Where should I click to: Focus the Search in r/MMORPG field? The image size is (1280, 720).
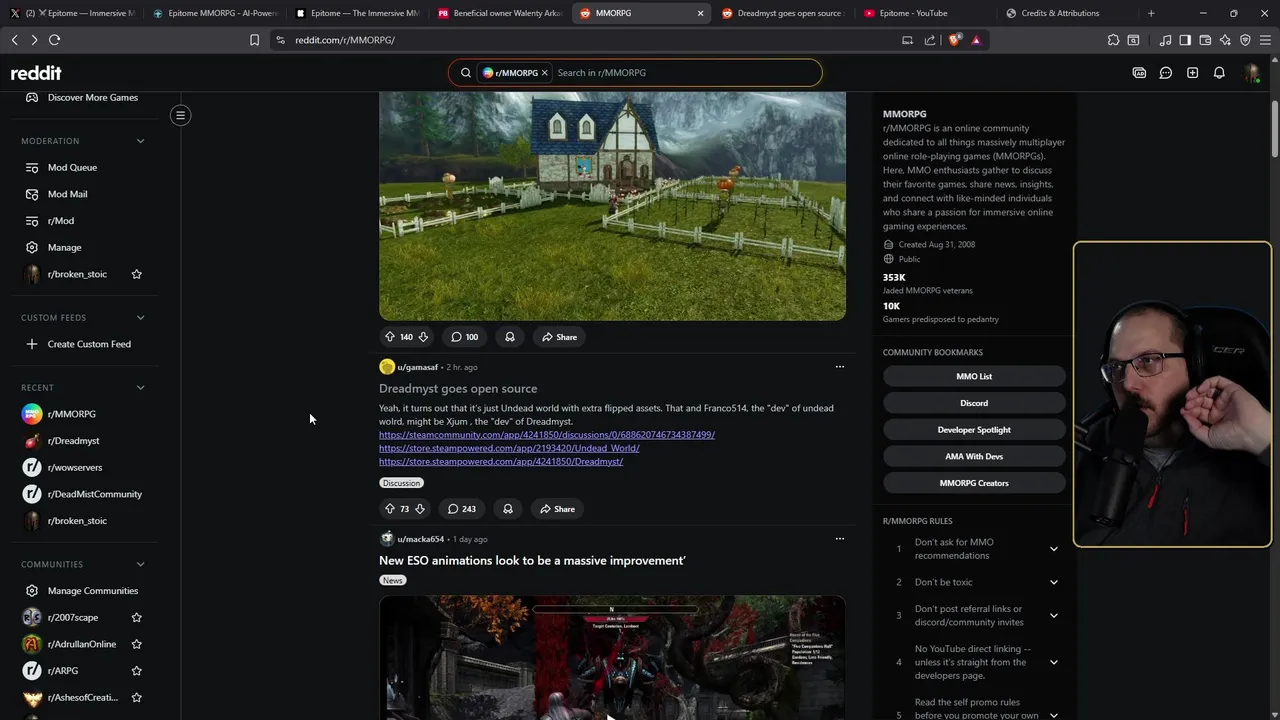click(x=685, y=73)
